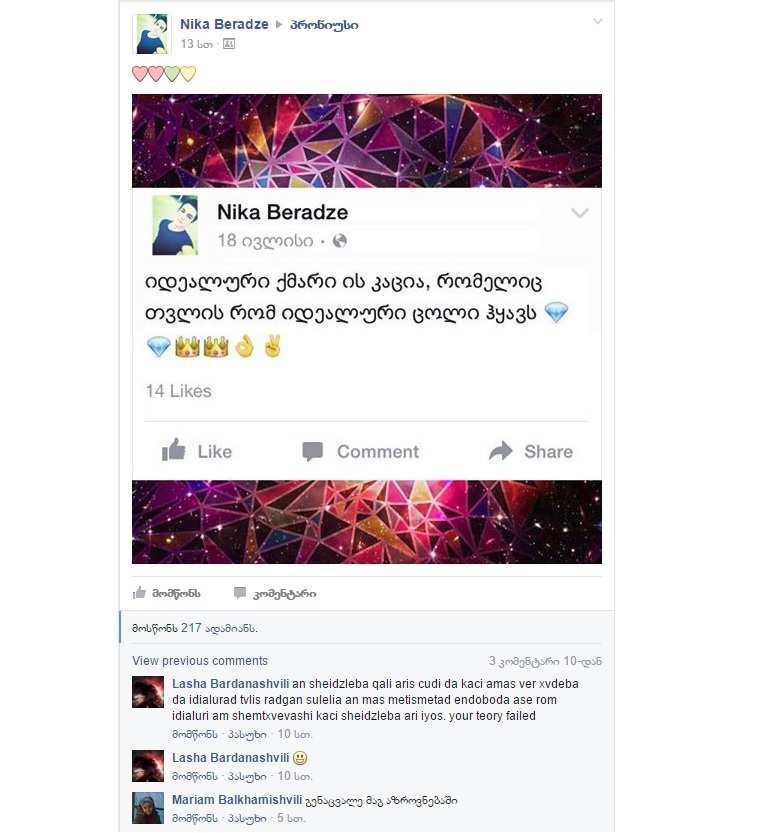Click the globe public icon in embedded post

point(340,241)
